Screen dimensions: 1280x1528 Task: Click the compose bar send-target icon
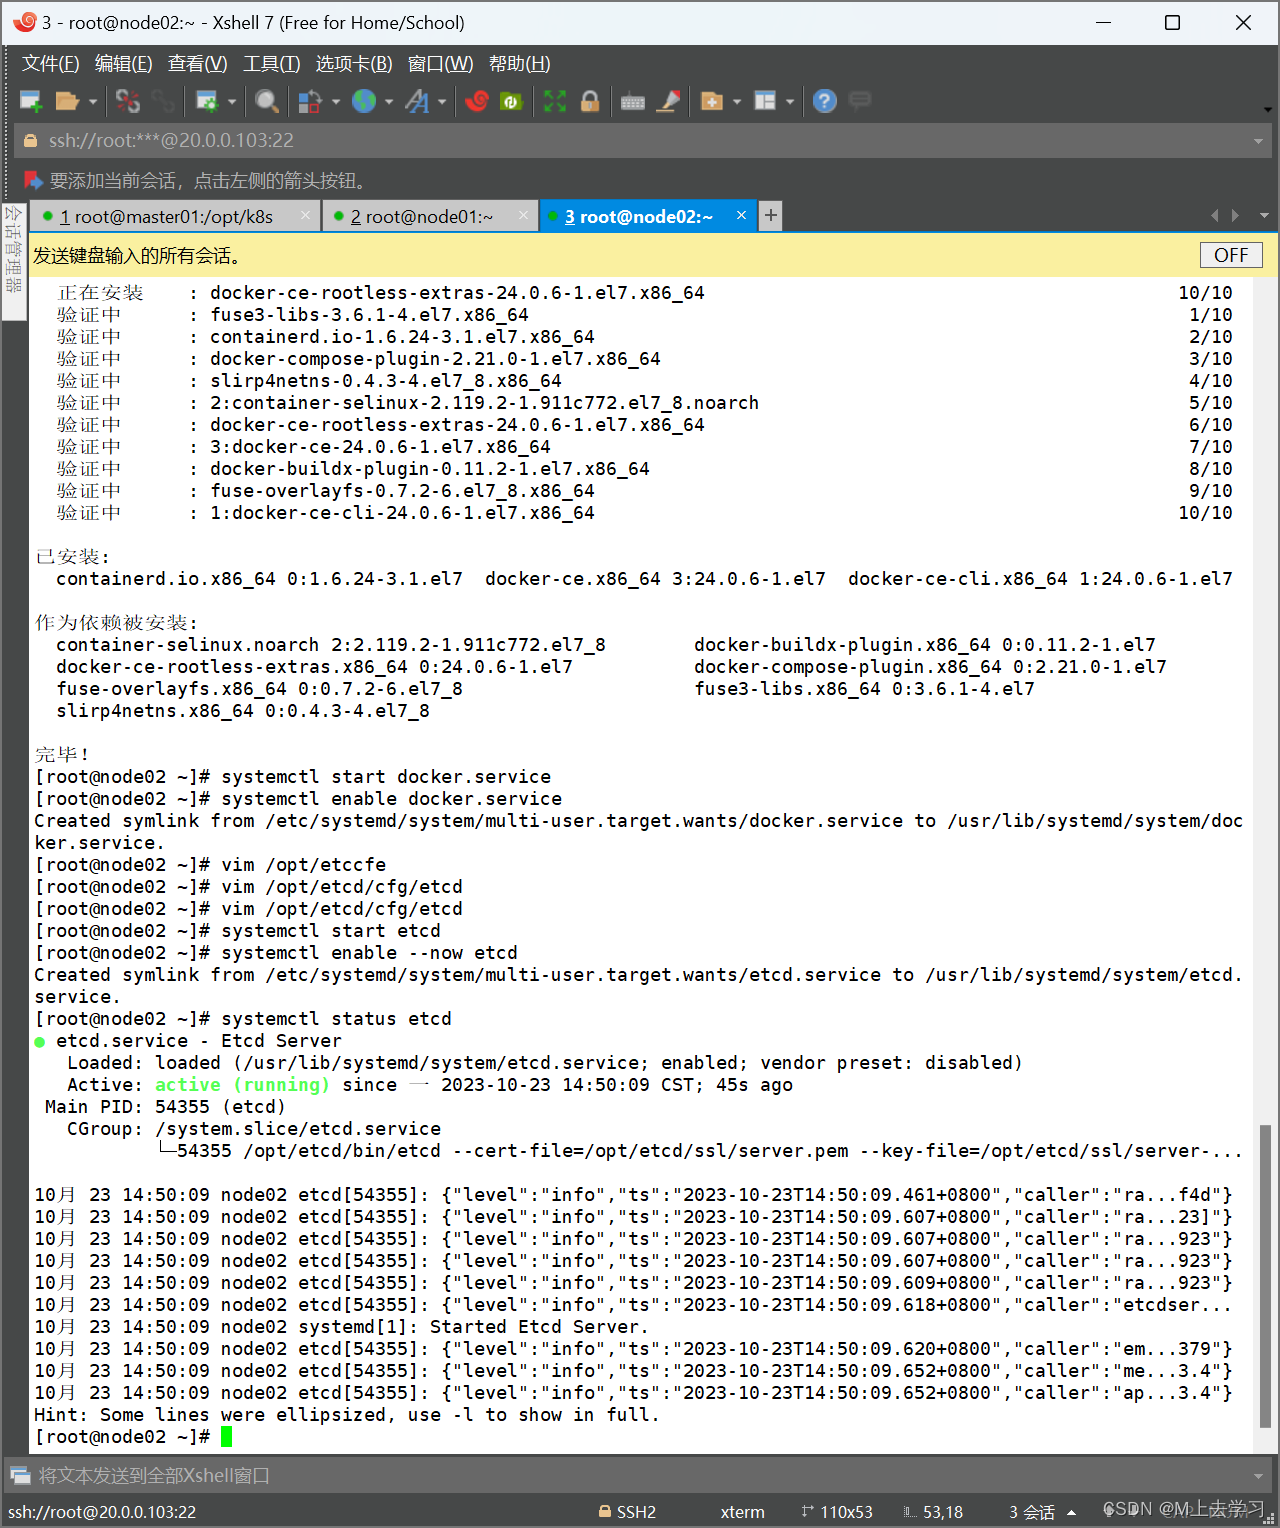[x=20, y=1475]
